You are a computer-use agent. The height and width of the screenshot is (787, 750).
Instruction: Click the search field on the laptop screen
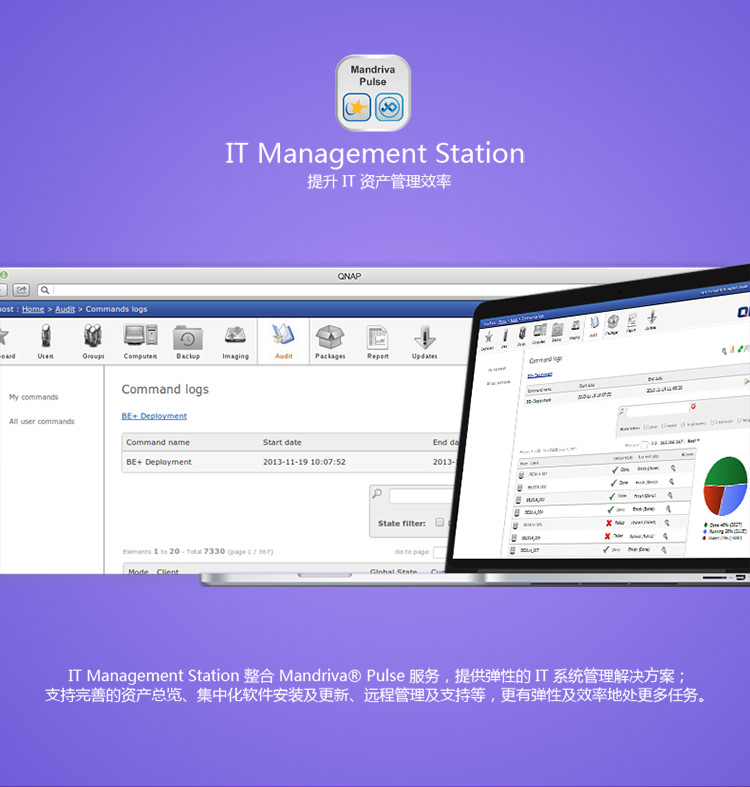[x=657, y=411]
